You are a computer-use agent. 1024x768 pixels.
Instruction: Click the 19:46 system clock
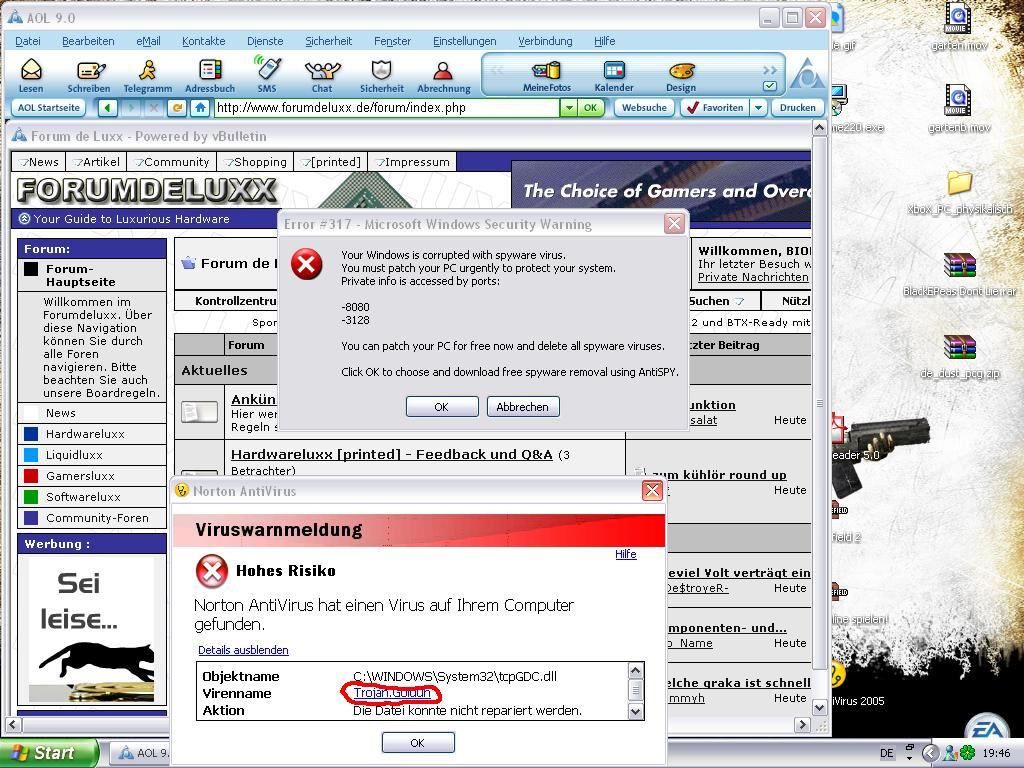[996, 753]
